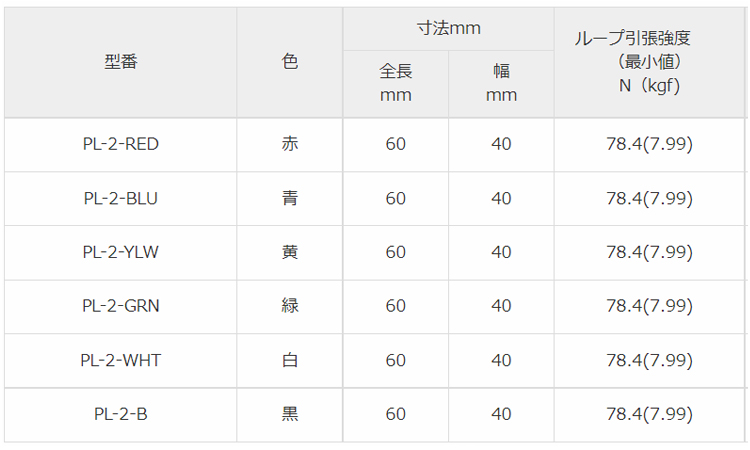
Task: Click the 型番 column header
Action: [120, 62]
